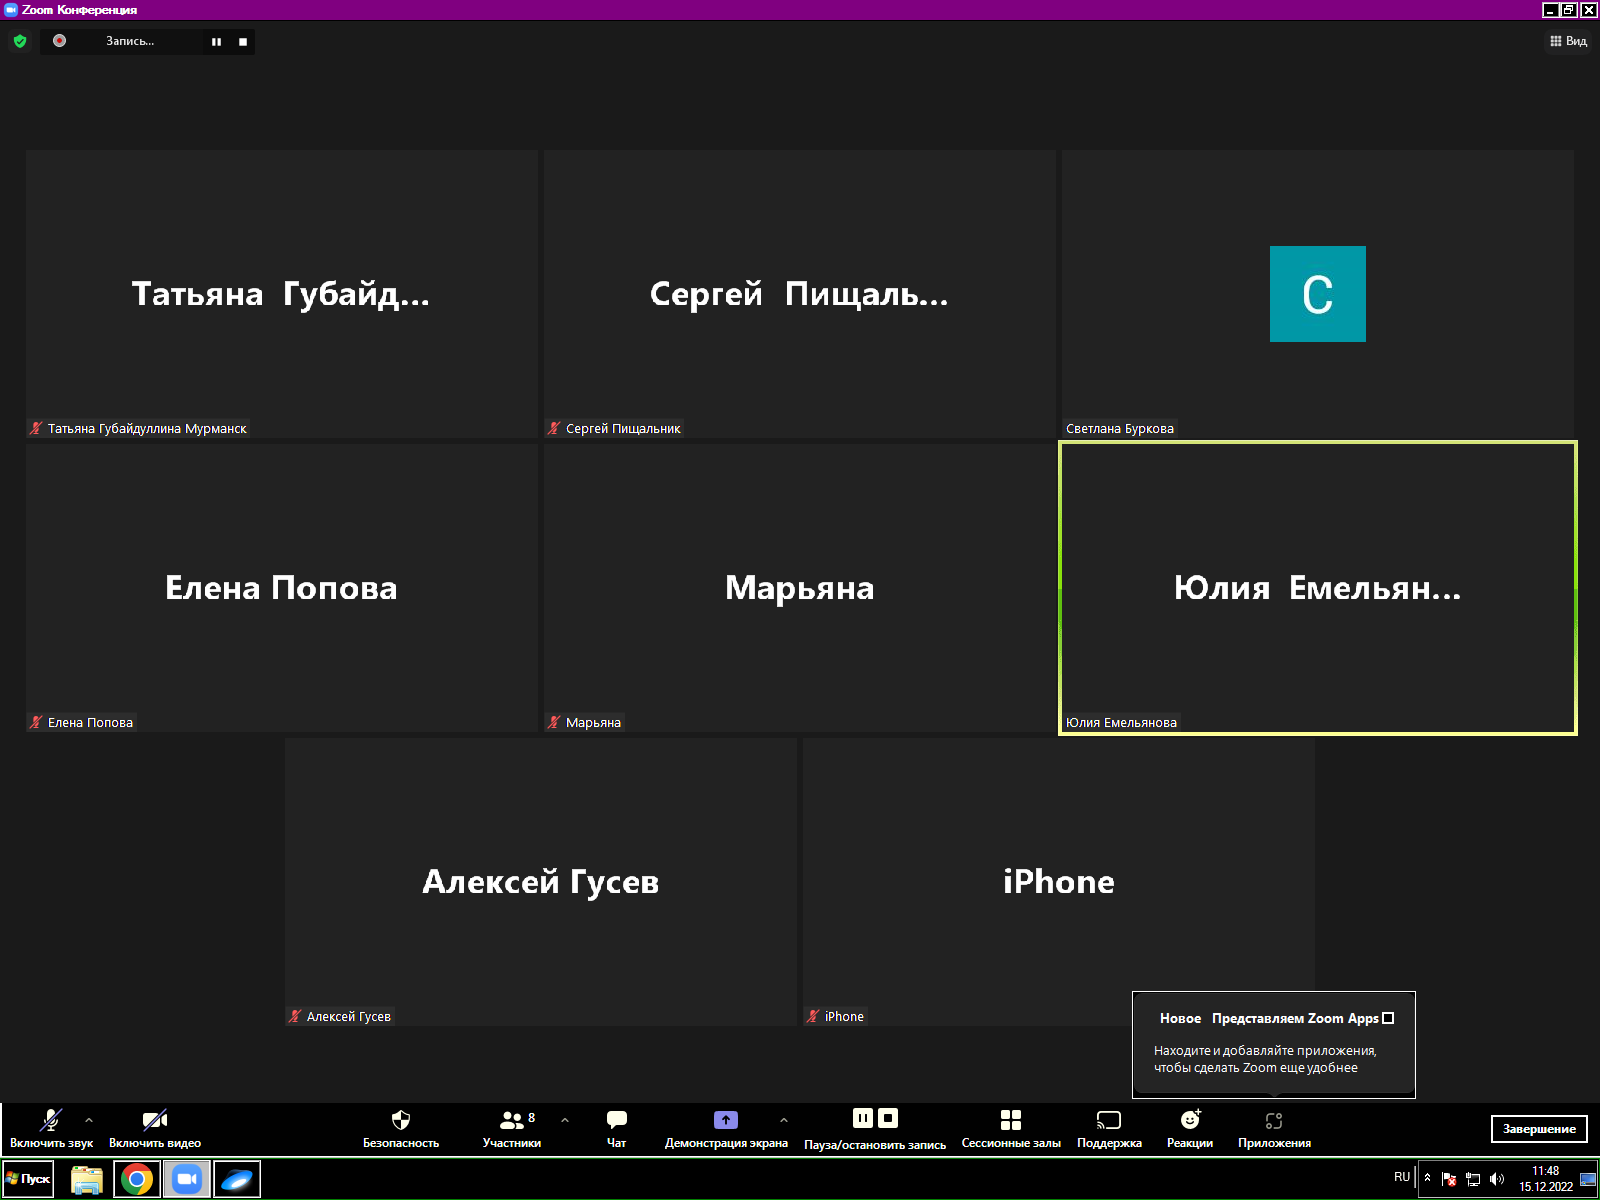
Task: Select Юлия Емельянова's video tile
Action: (x=1317, y=588)
